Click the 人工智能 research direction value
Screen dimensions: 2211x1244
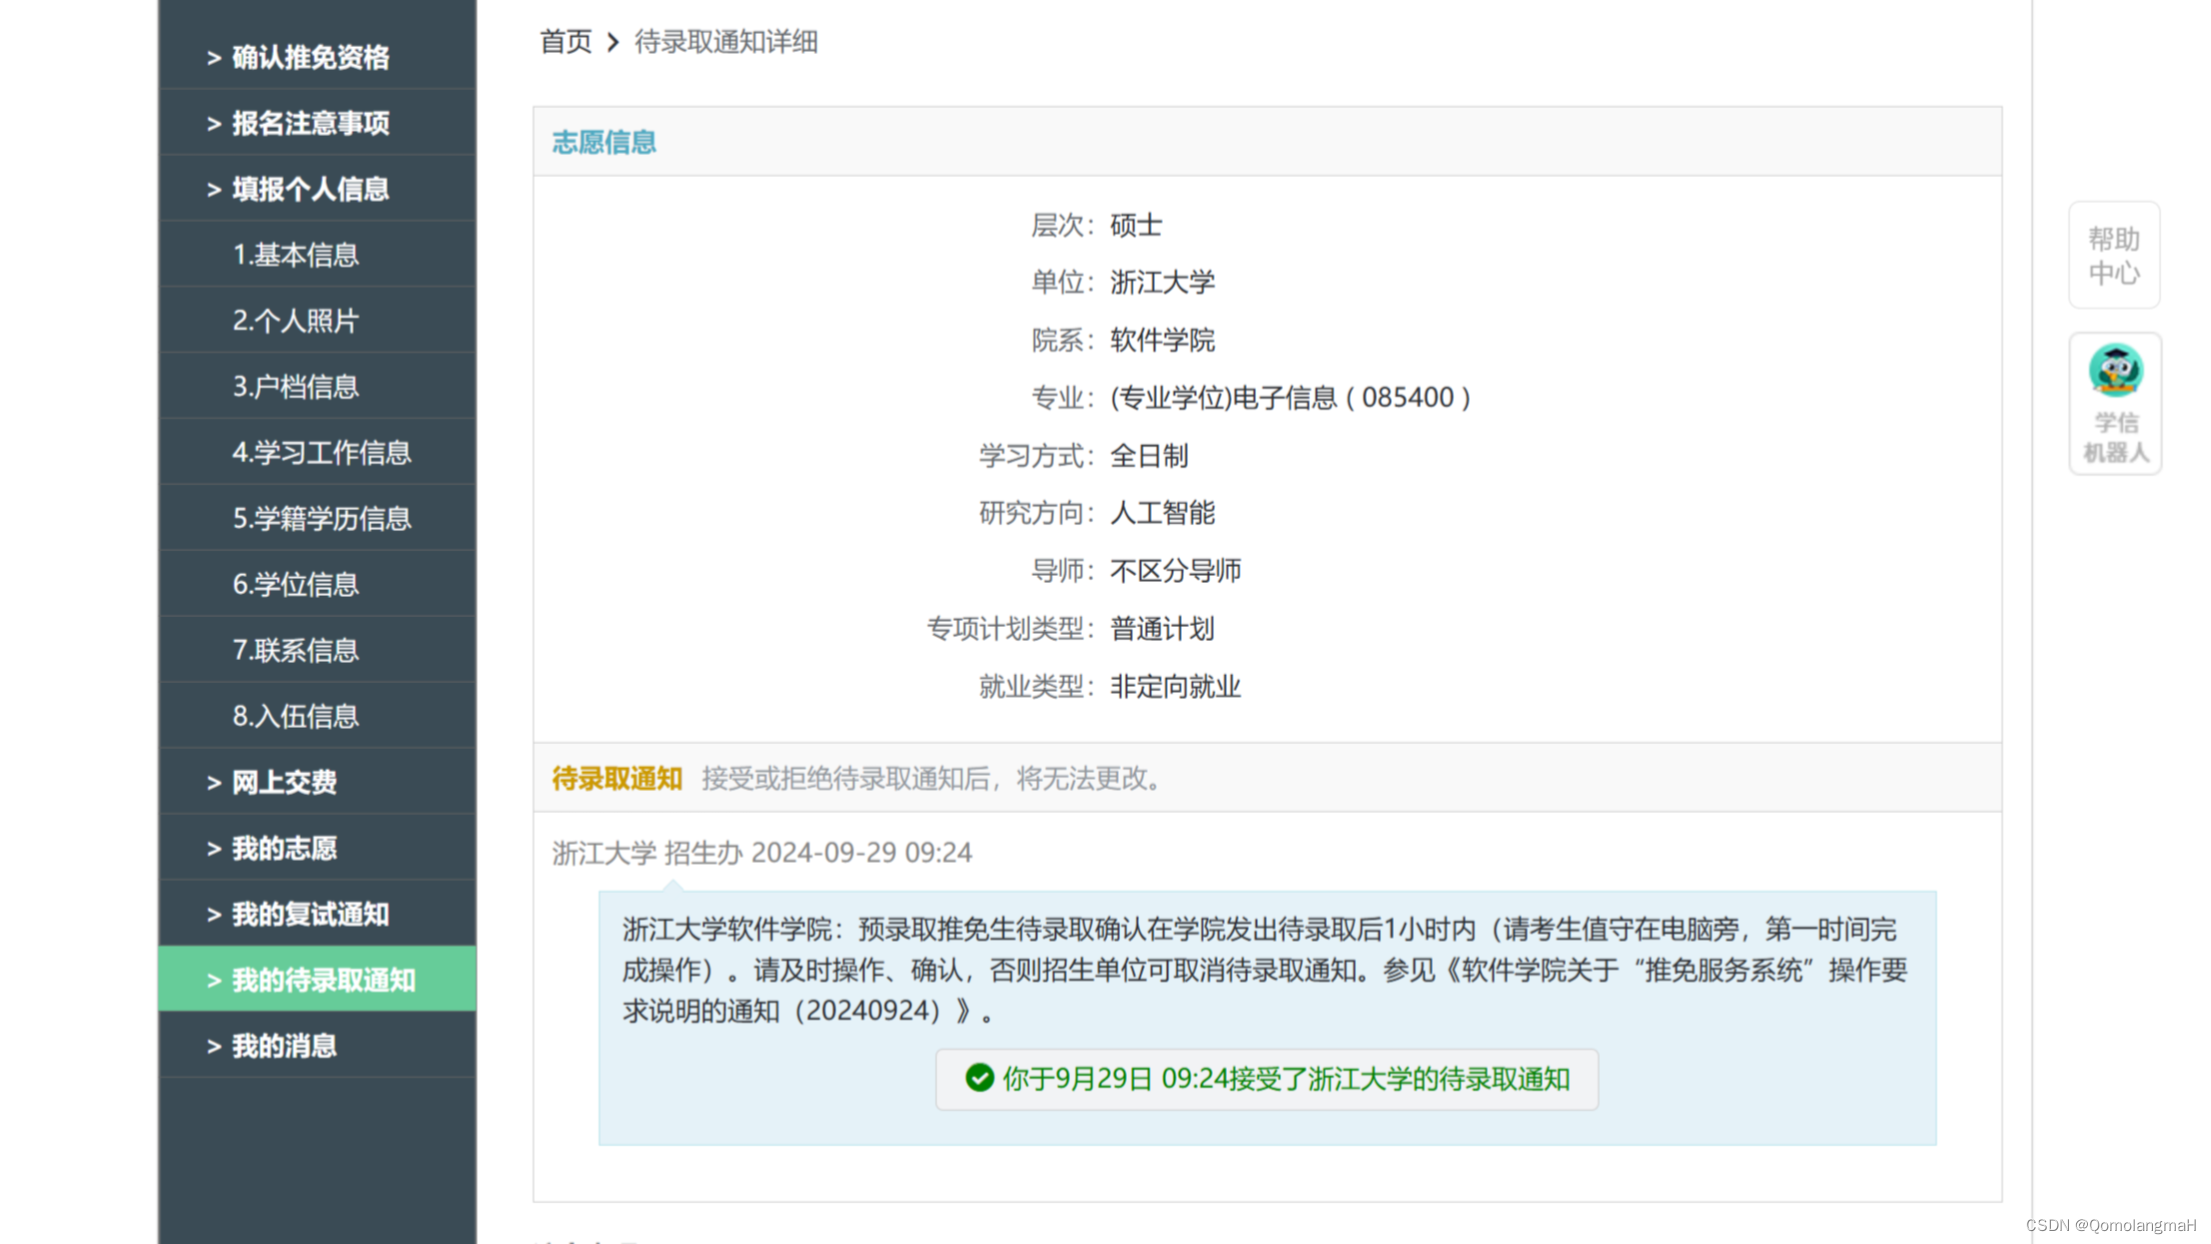pyautogui.click(x=1162, y=513)
